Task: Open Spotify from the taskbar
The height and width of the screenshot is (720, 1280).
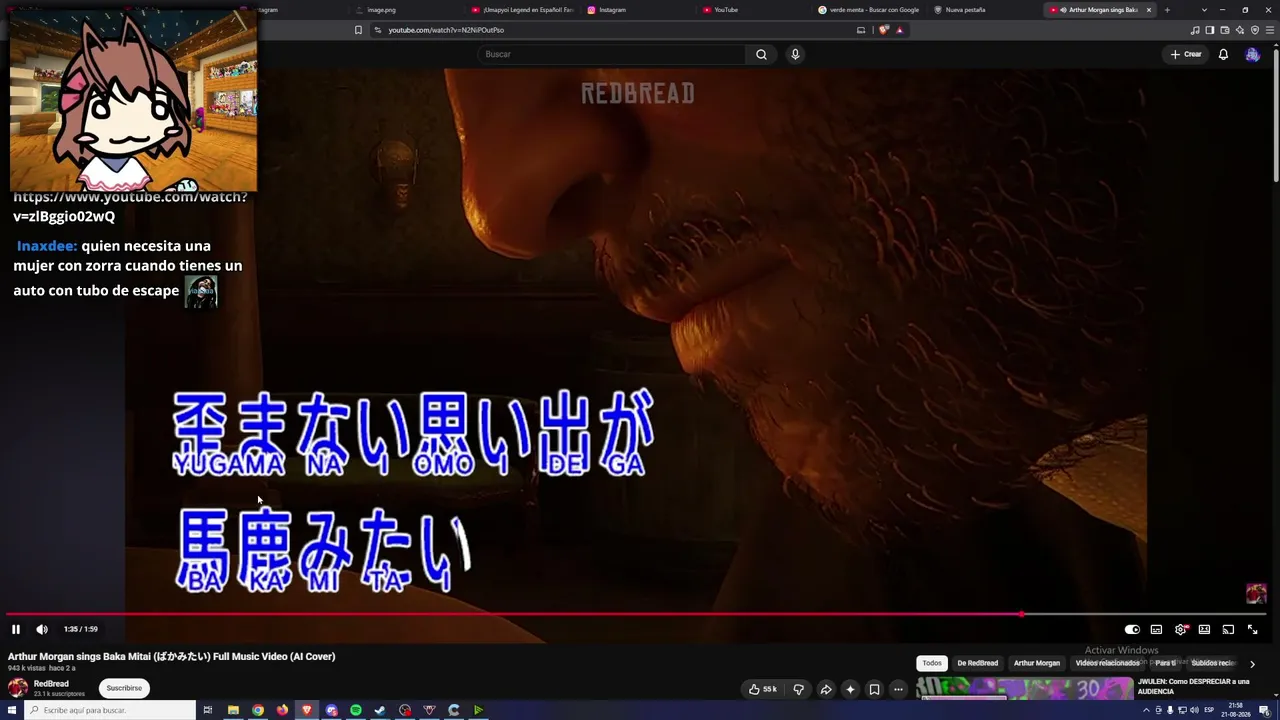Action: coord(356,710)
